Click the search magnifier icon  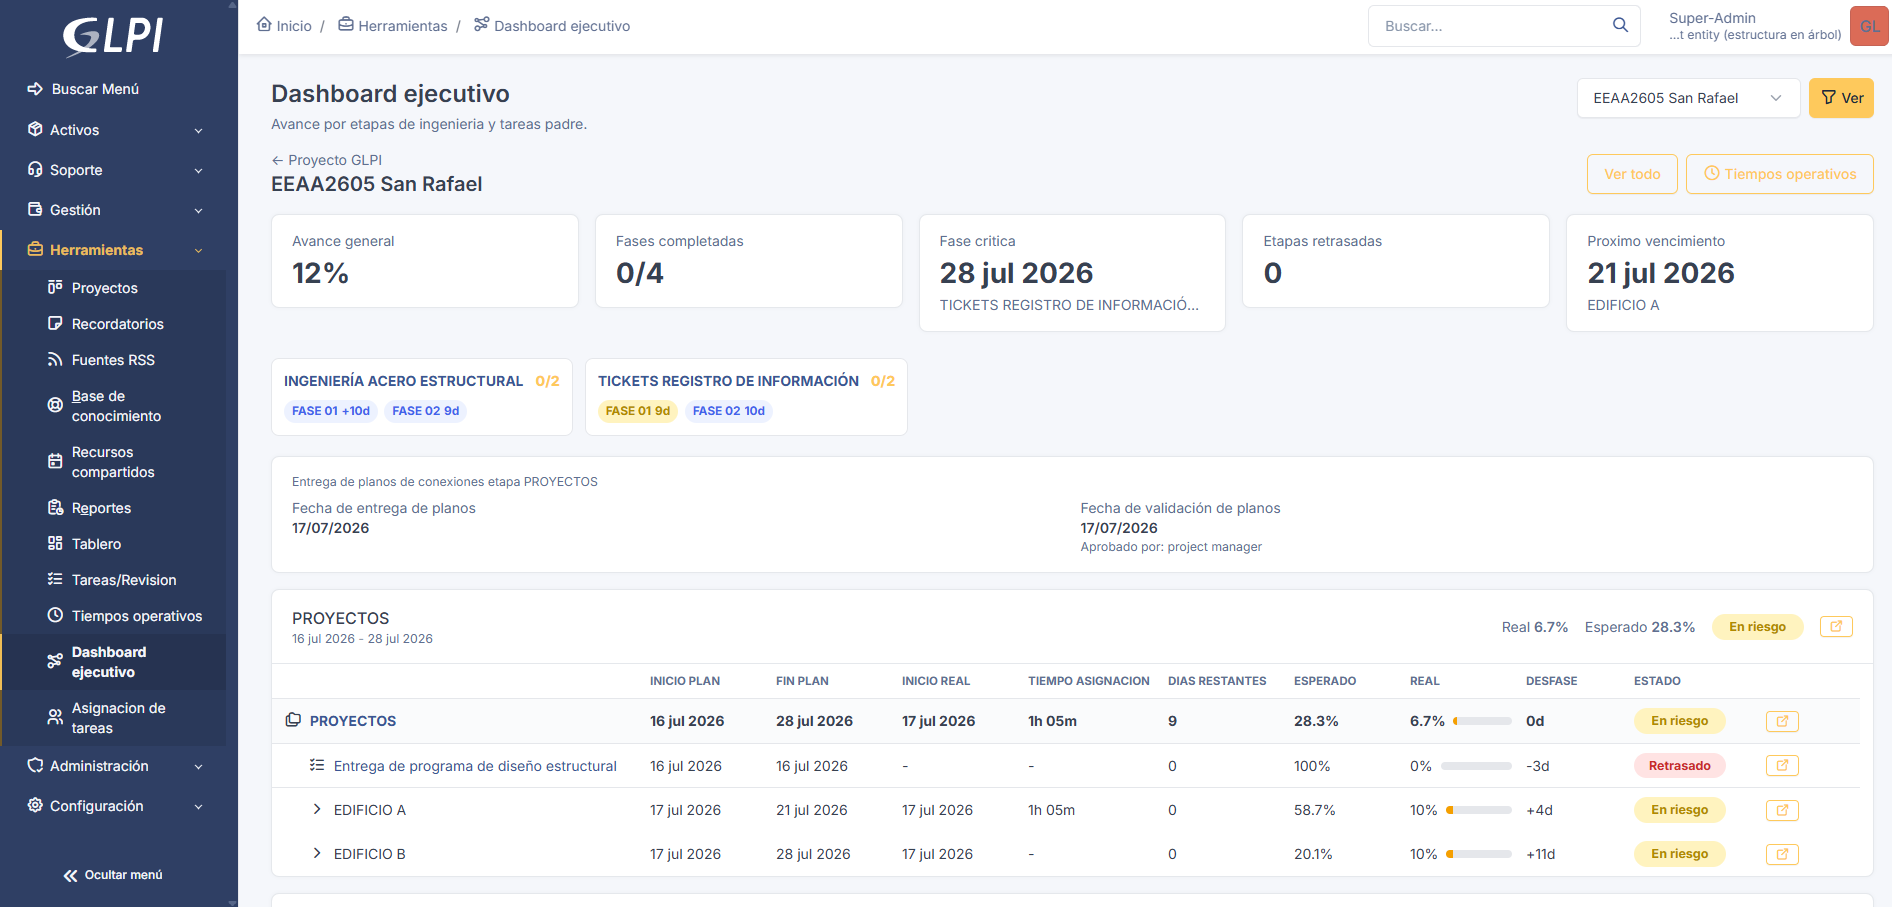click(x=1620, y=25)
